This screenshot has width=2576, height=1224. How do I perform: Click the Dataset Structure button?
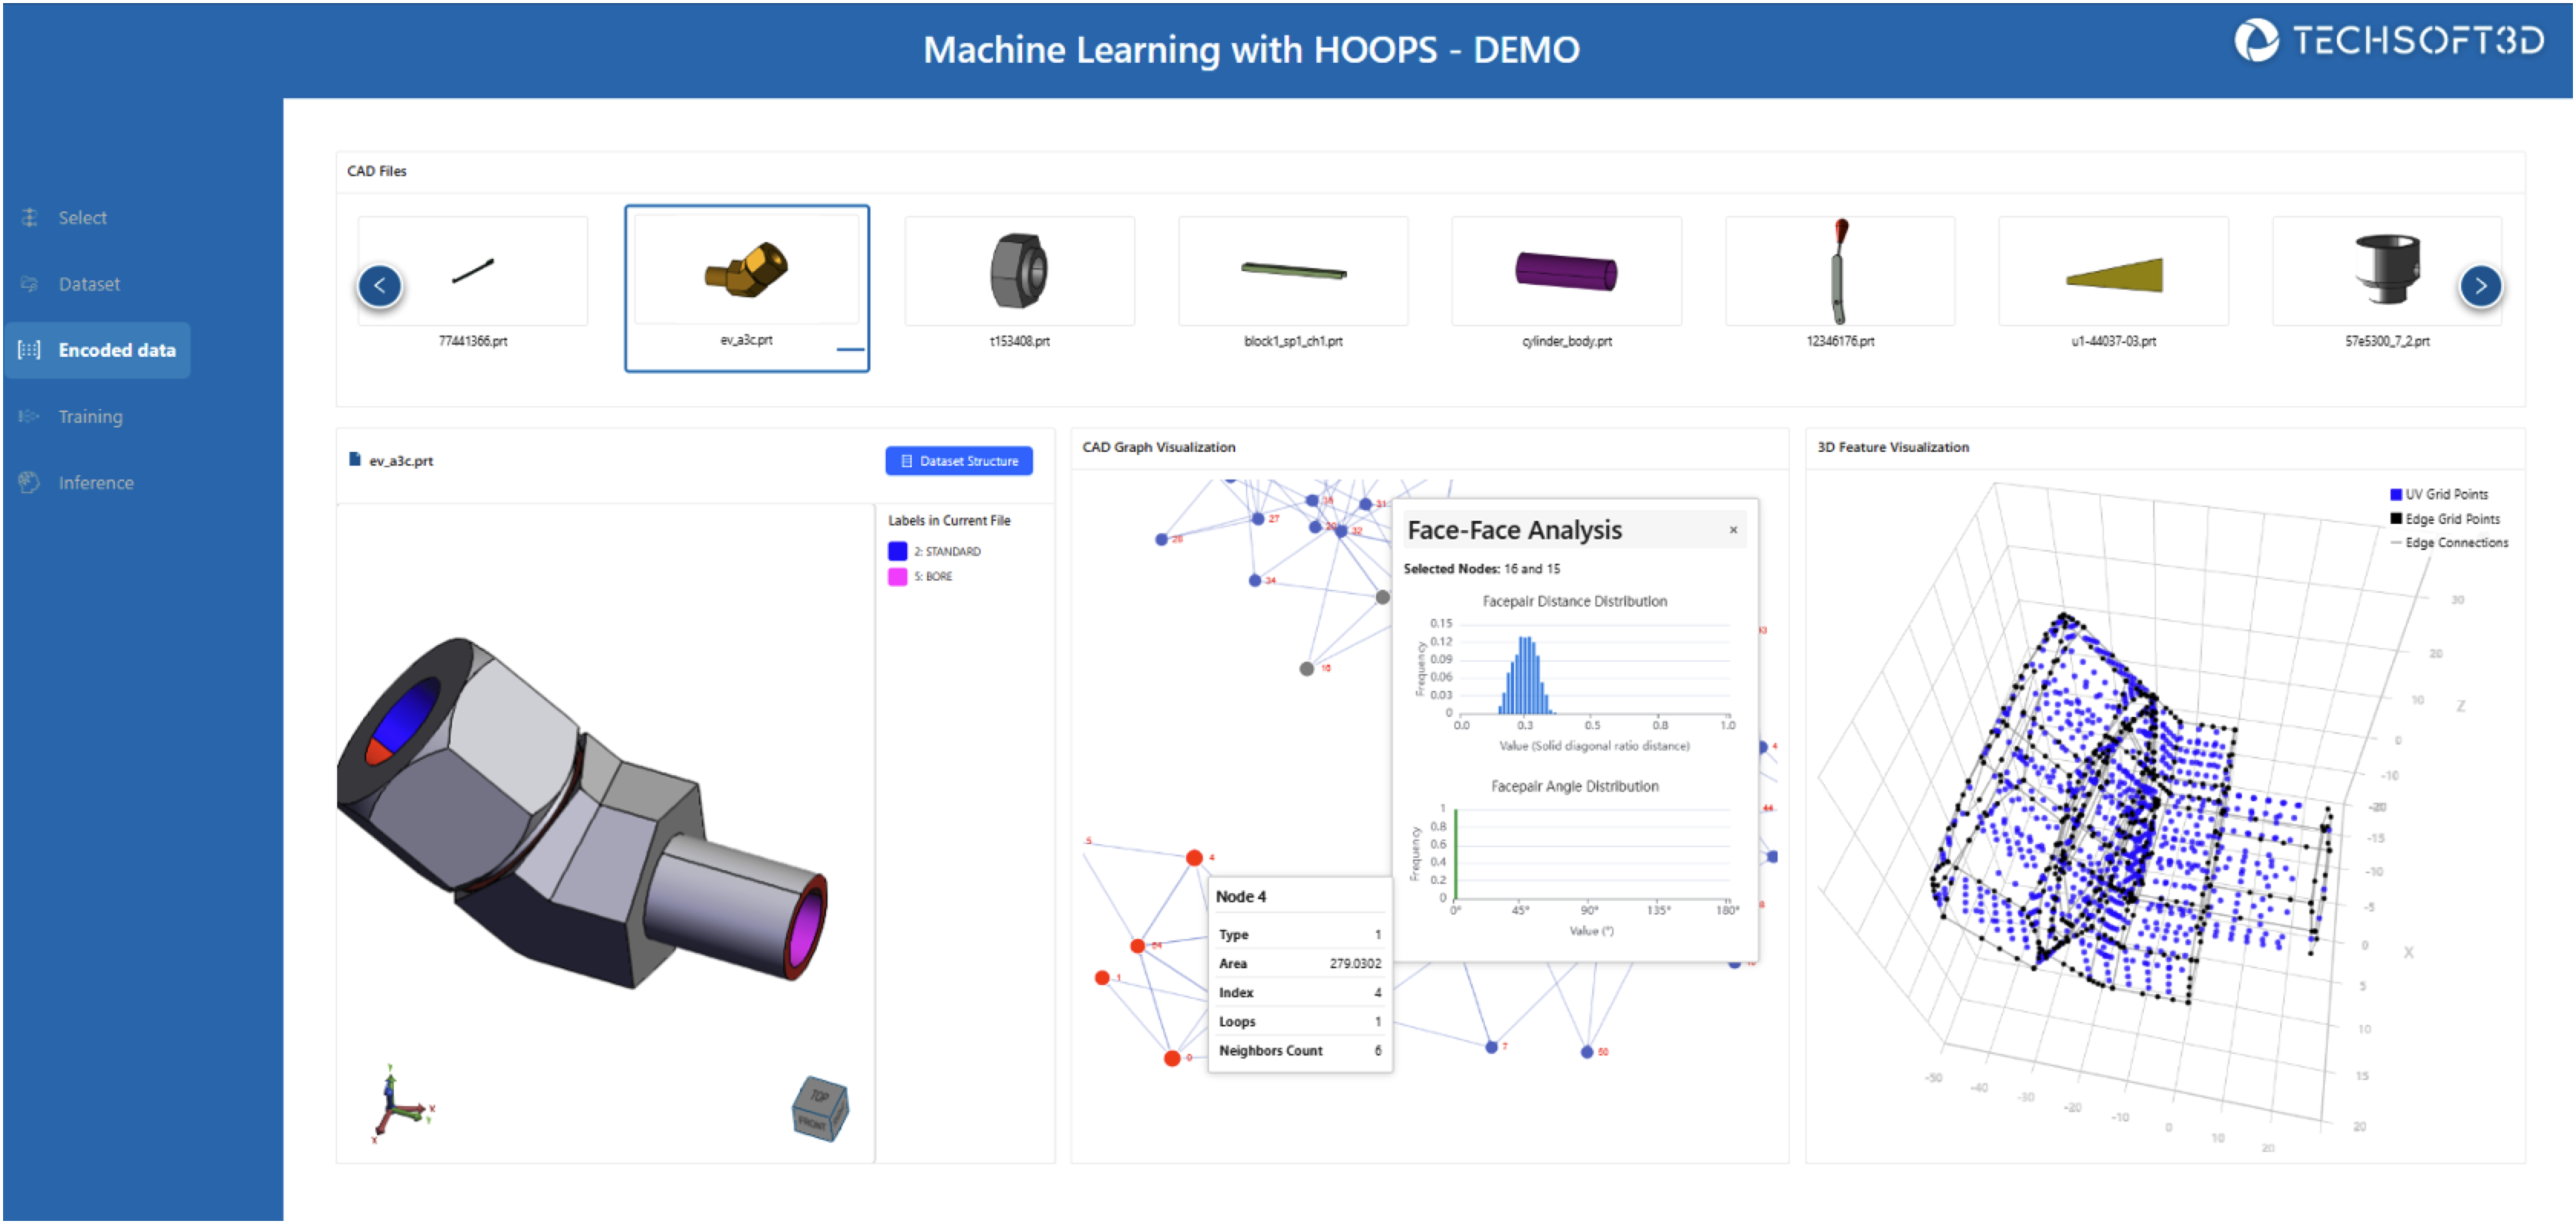pyautogui.click(x=958, y=461)
